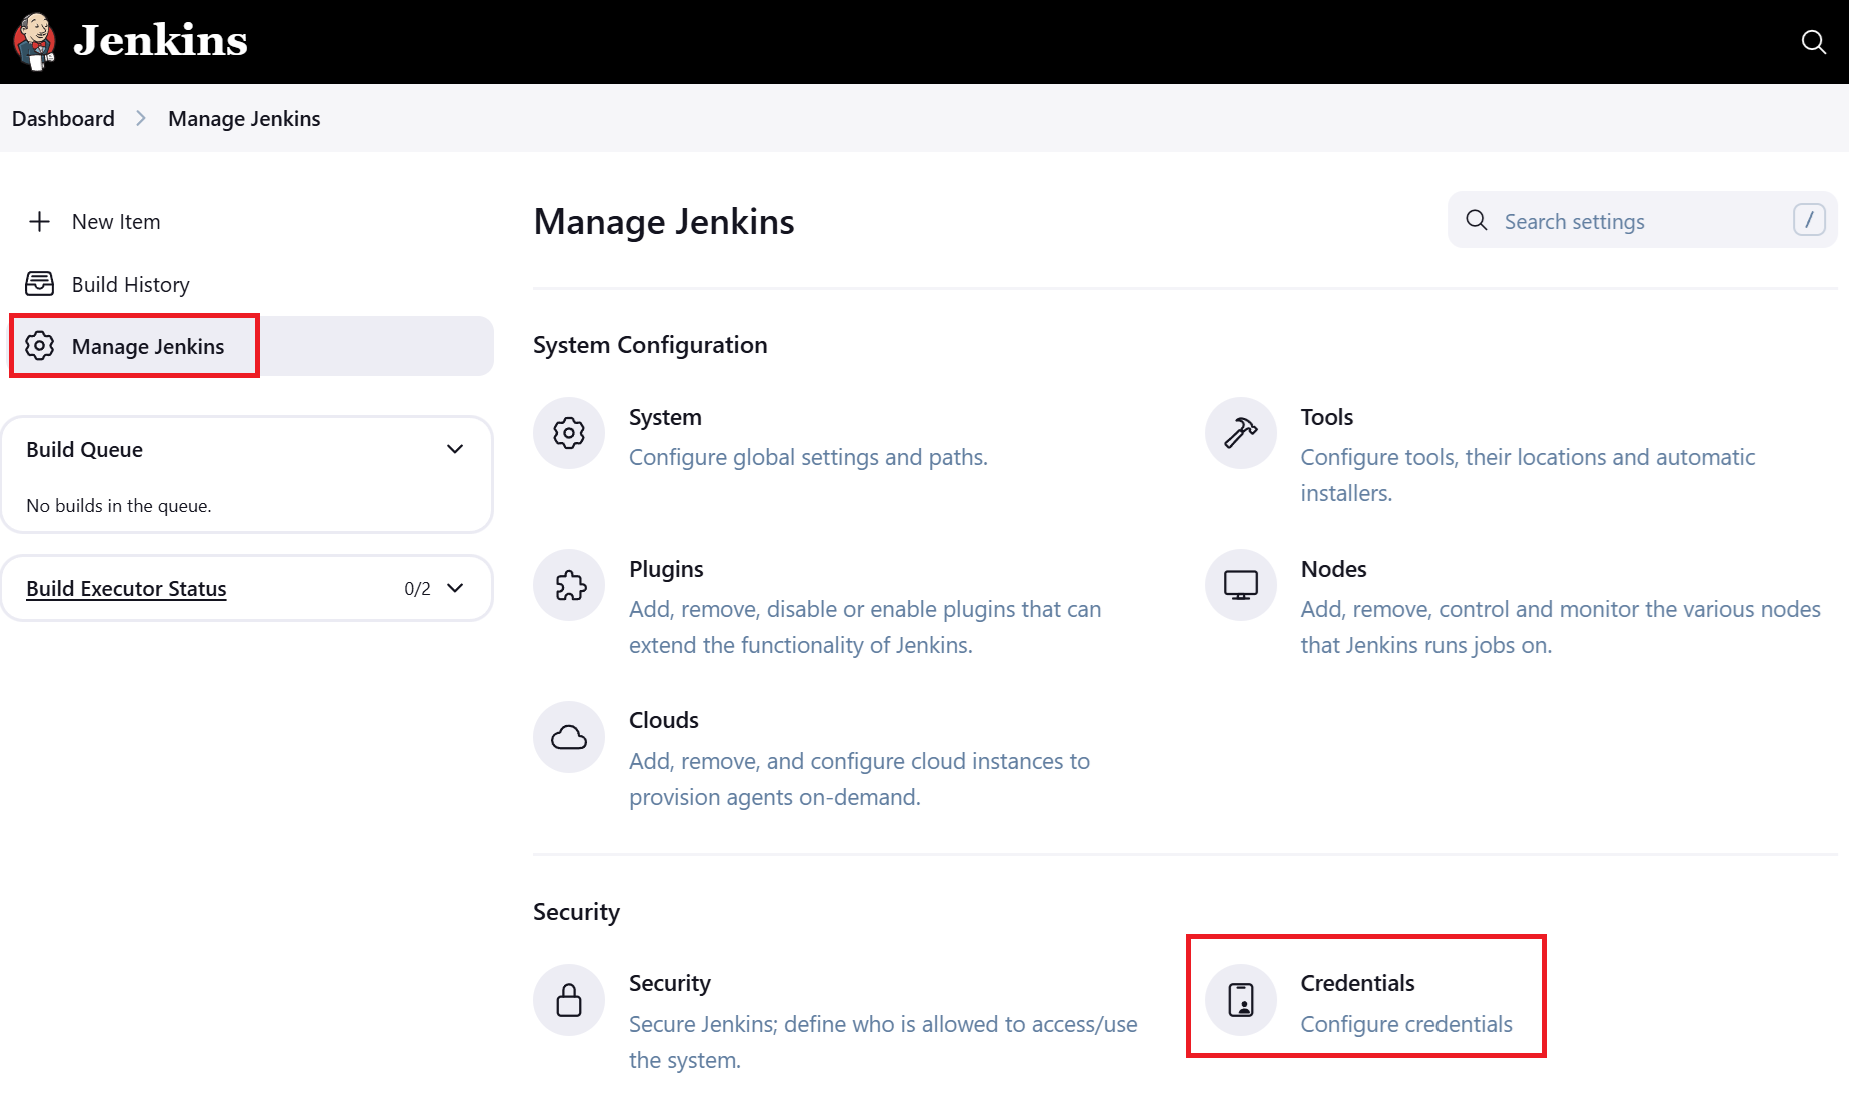Click 'Add, remove, control and monitor' nodes text
Screen dimensions: 1849x1113
[1561, 627]
